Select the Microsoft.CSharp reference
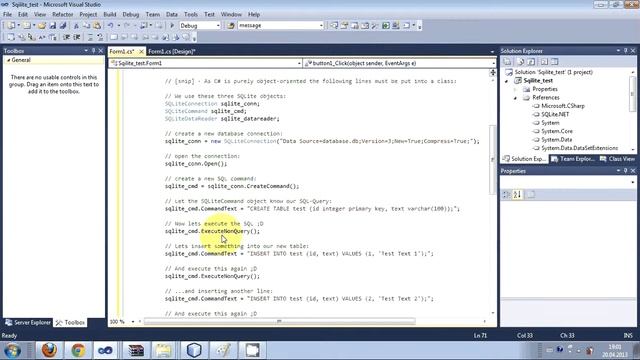The height and width of the screenshot is (360, 640). (x=563, y=106)
